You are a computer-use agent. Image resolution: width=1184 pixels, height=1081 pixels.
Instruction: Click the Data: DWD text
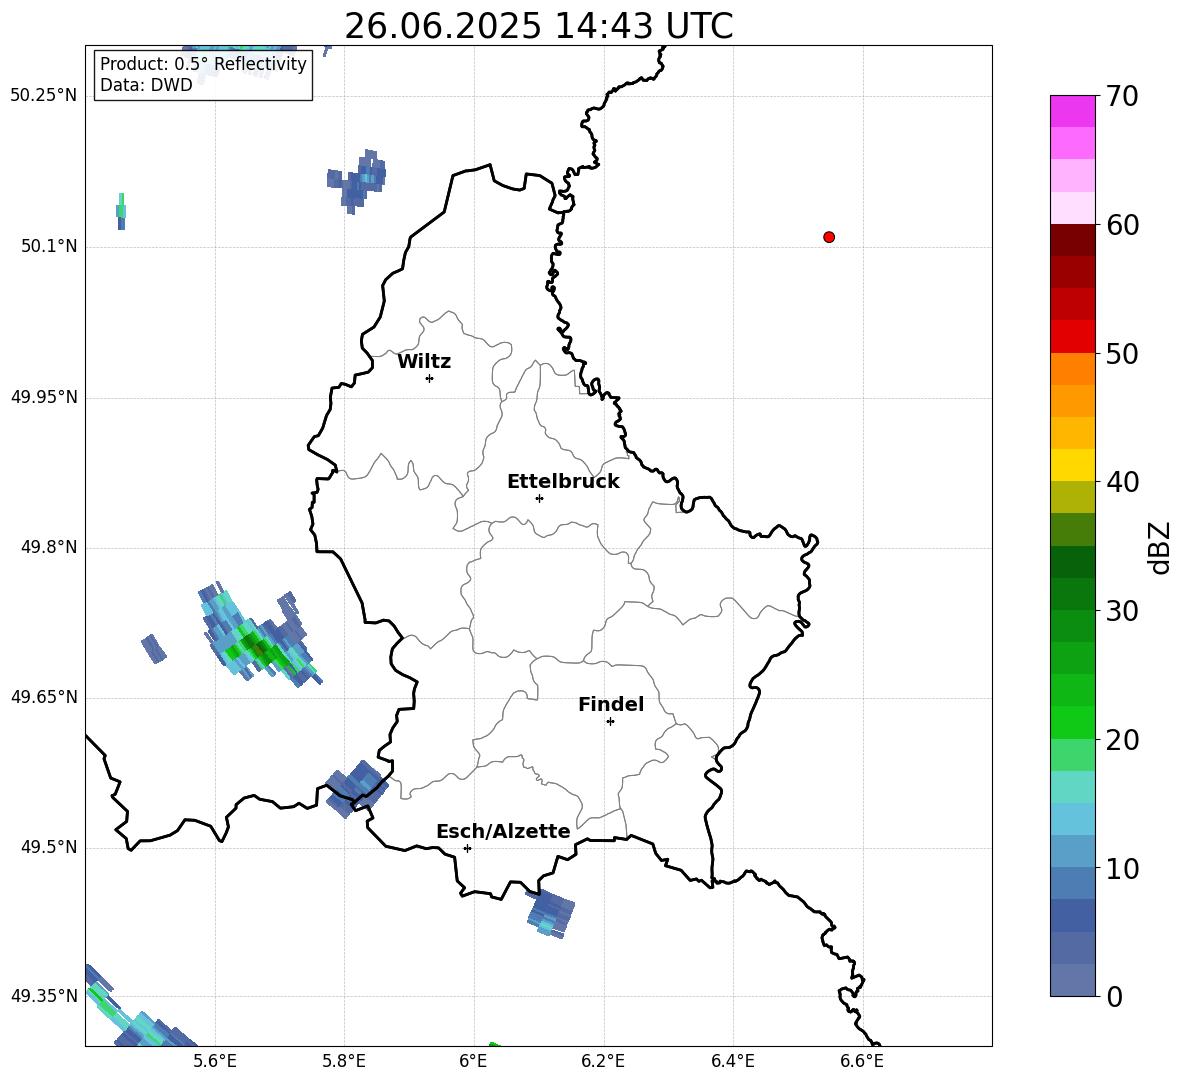pyautogui.click(x=146, y=85)
